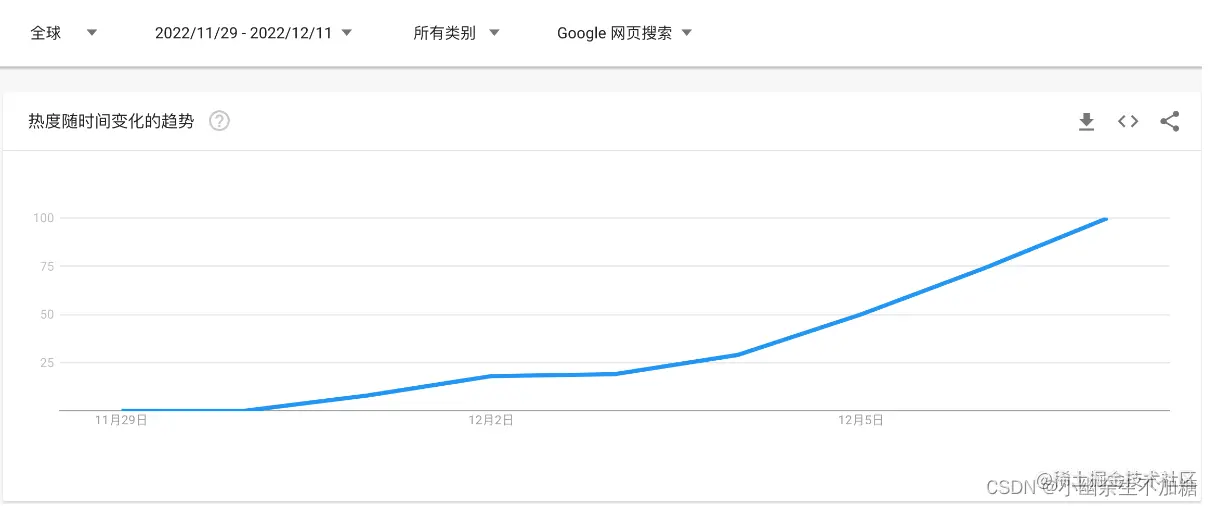The height and width of the screenshot is (506, 1213).
Task: Click the trend line peak at 100
Action: pyautogui.click(x=1106, y=218)
